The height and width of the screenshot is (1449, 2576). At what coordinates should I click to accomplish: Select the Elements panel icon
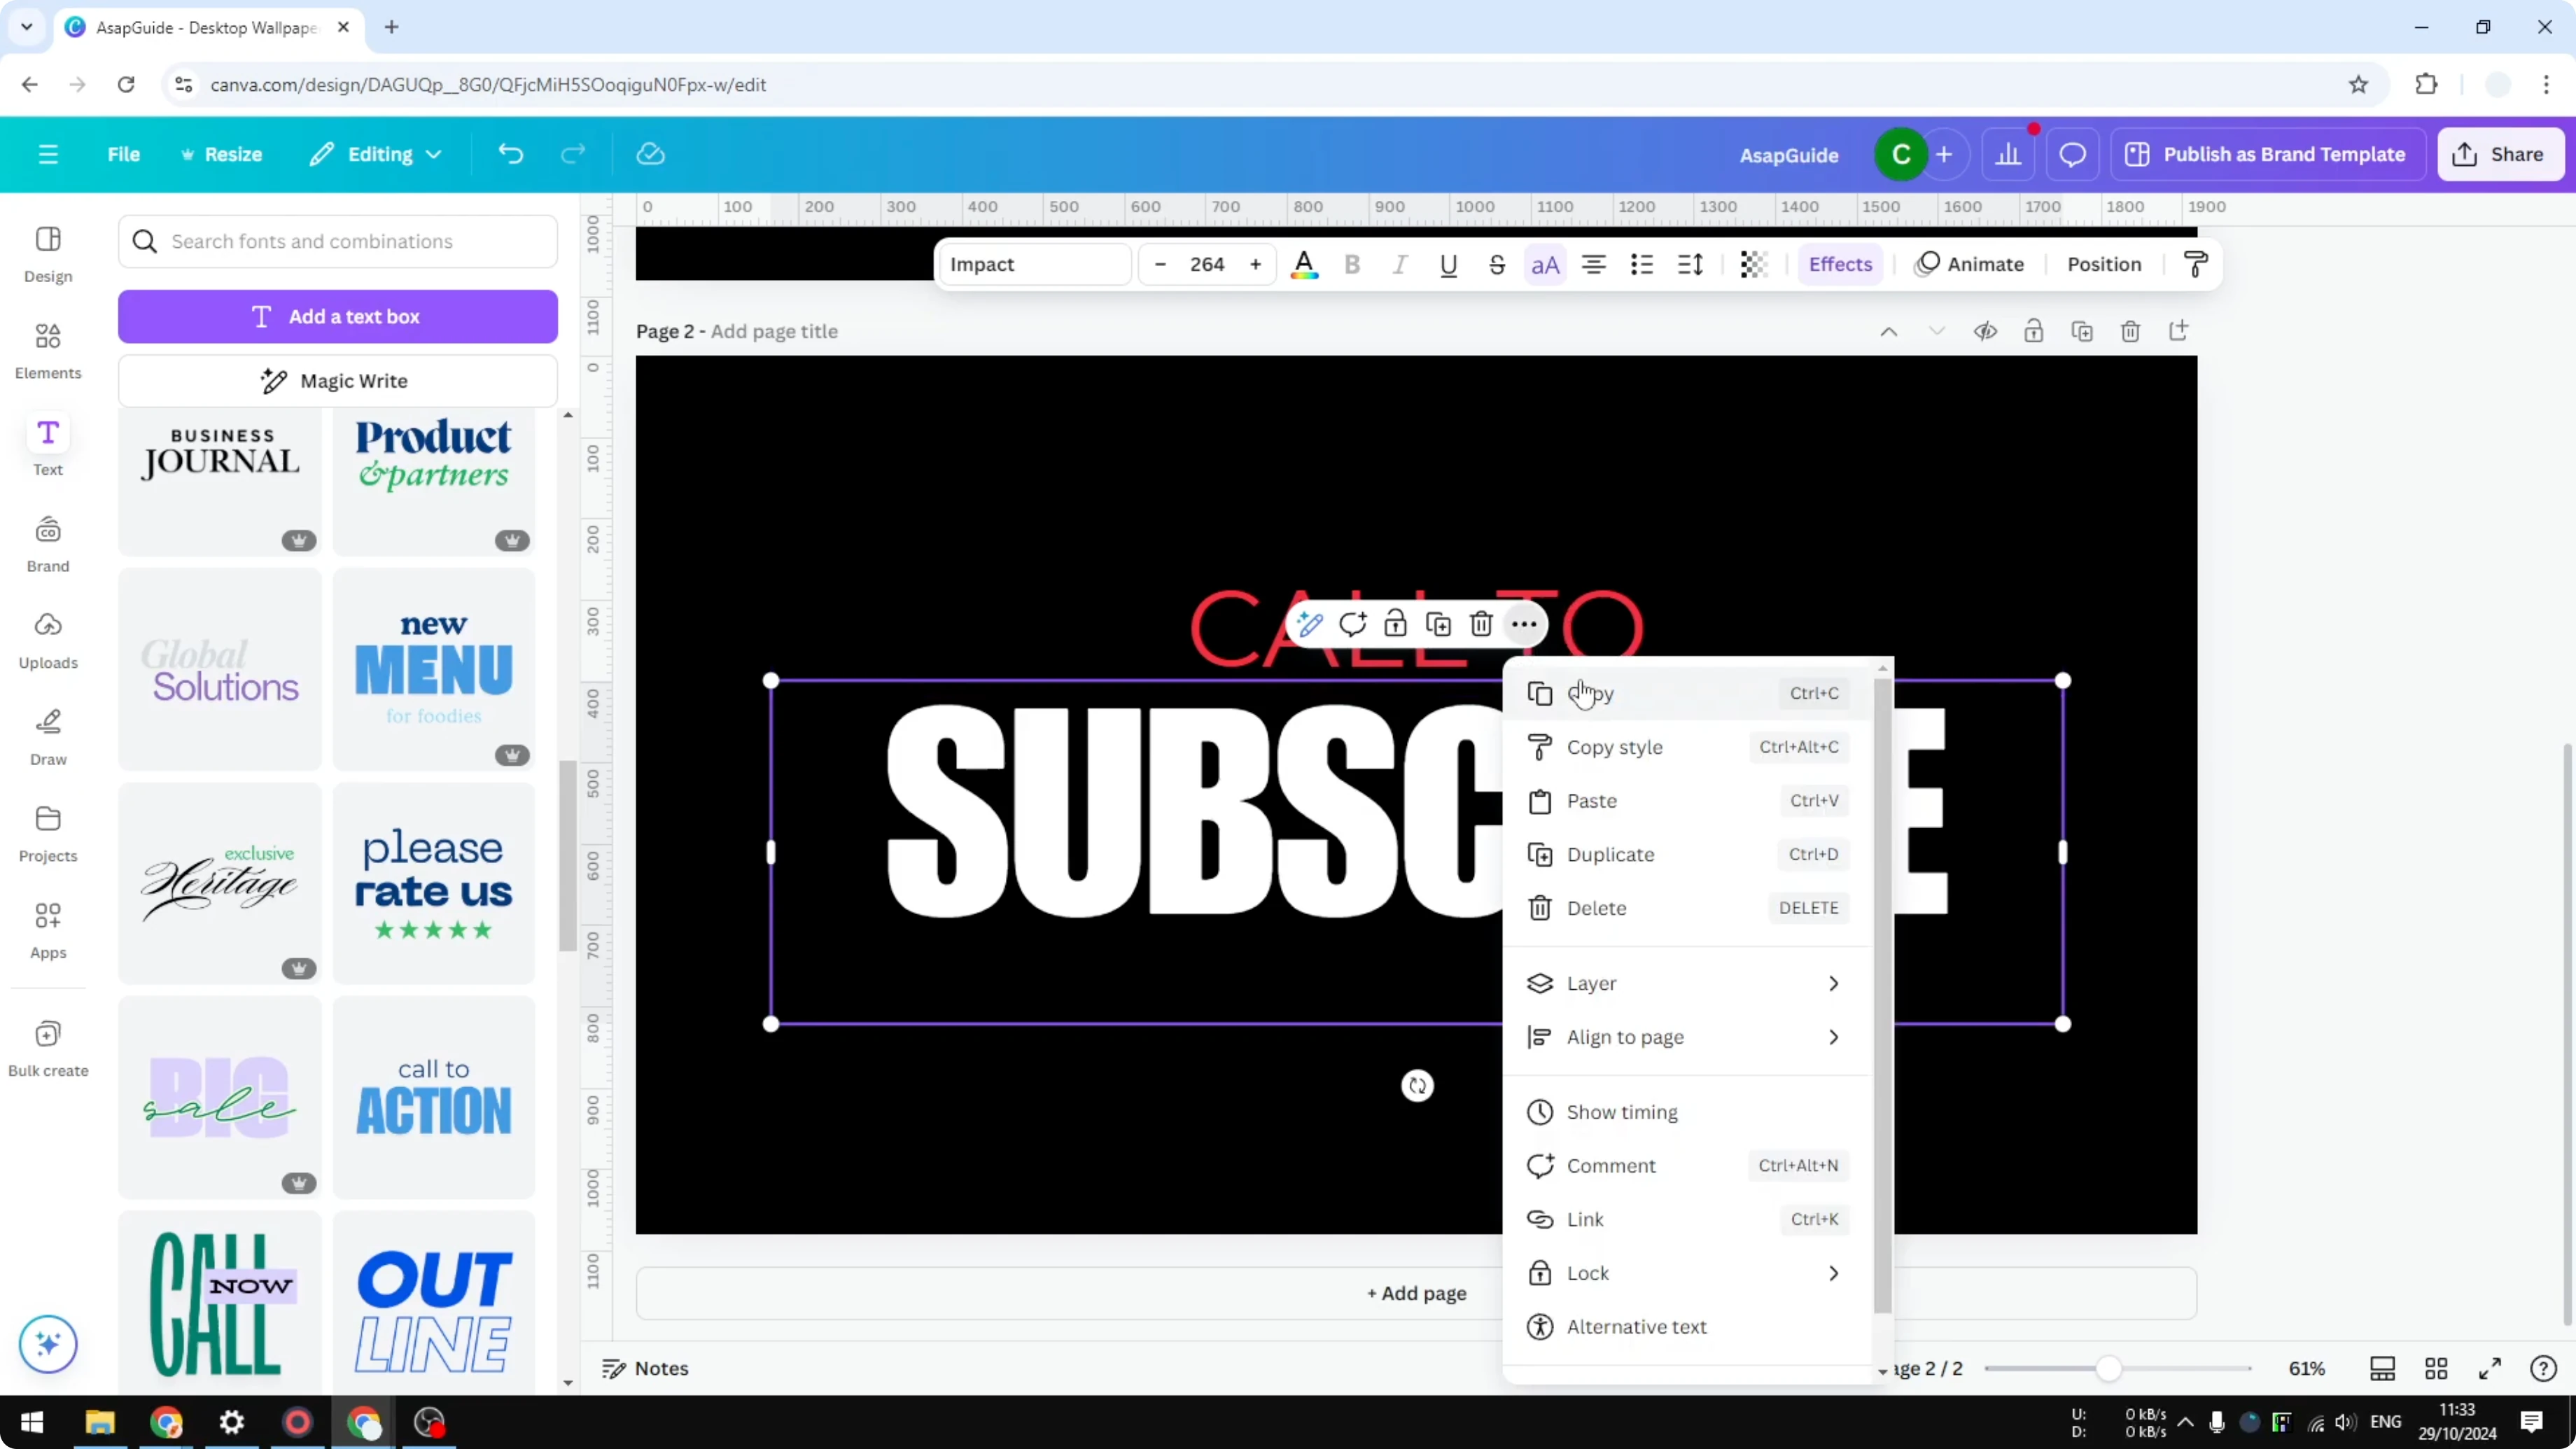[47, 349]
